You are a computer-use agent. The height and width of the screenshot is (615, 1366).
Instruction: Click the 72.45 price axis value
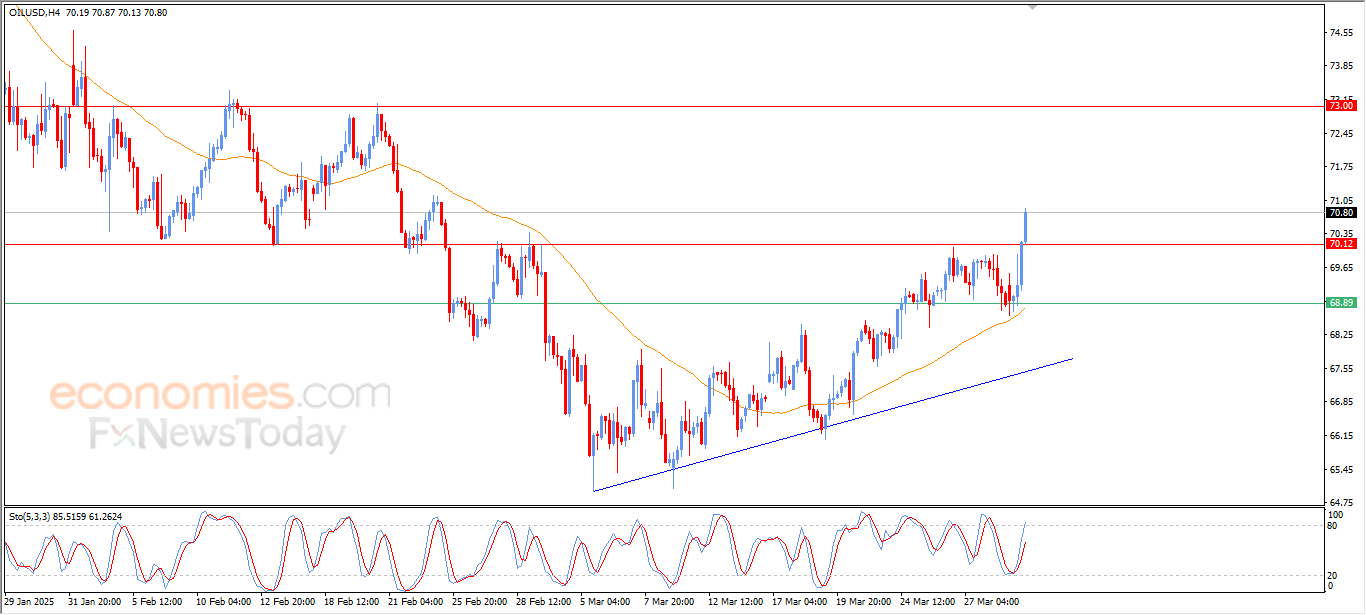coord(1341,134)
